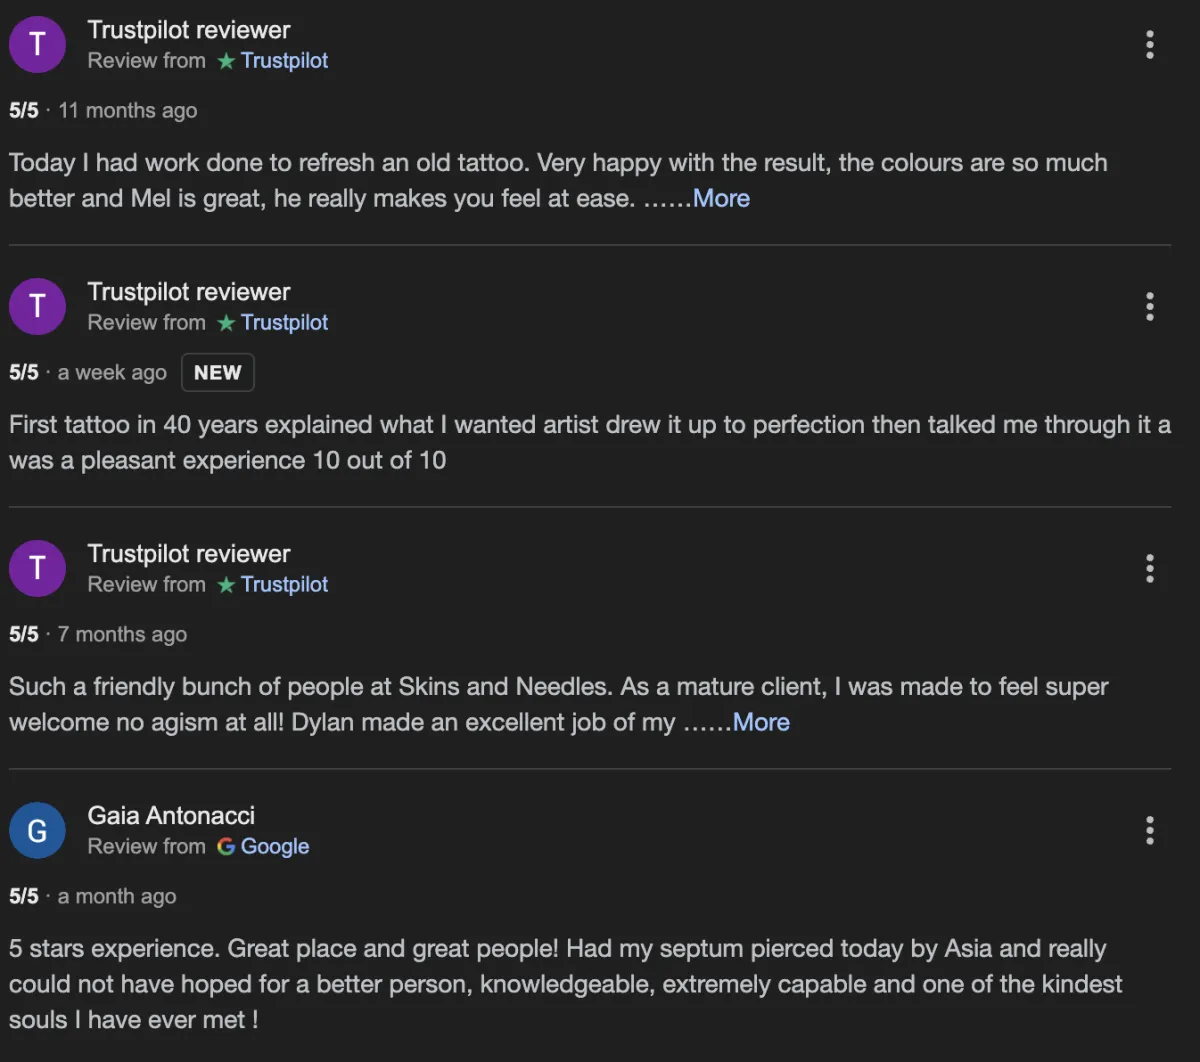The height and width of the screenshot is (1062, 1200).
Task: Click the Google G logo in Gaia's review source
Action: [x=226, y=846]
